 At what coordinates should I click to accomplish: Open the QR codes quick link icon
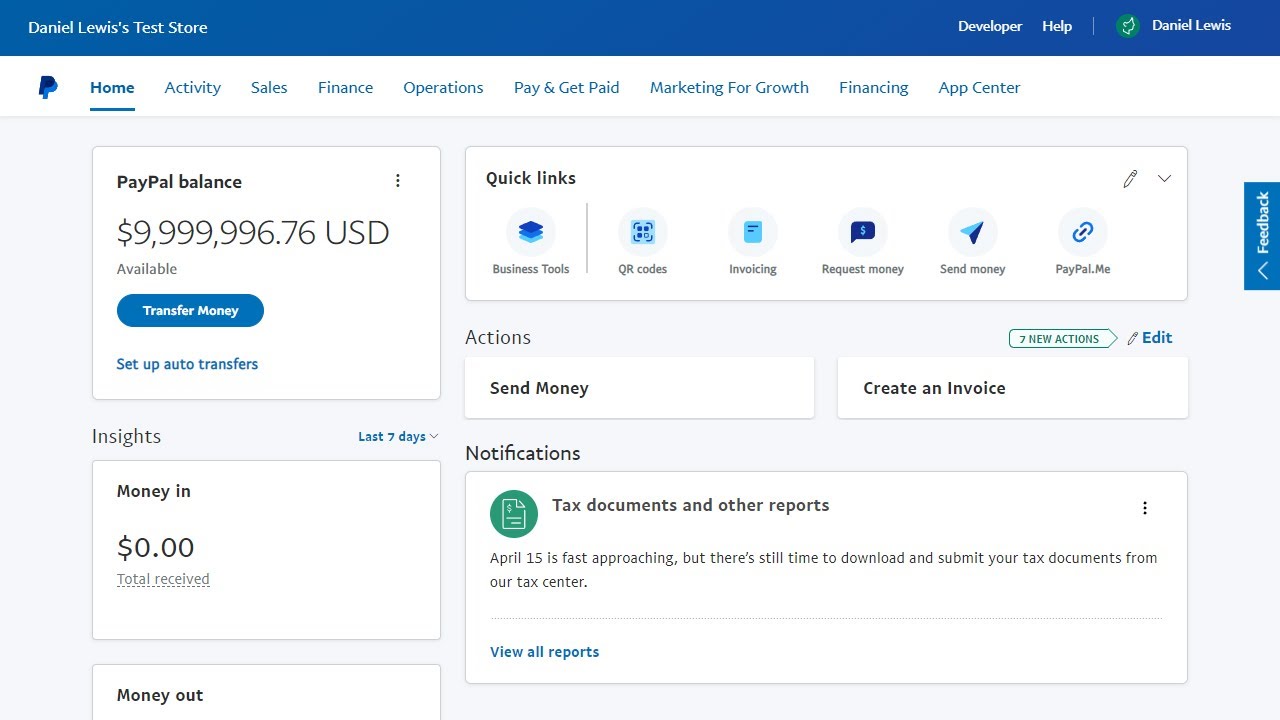(643, 232)
